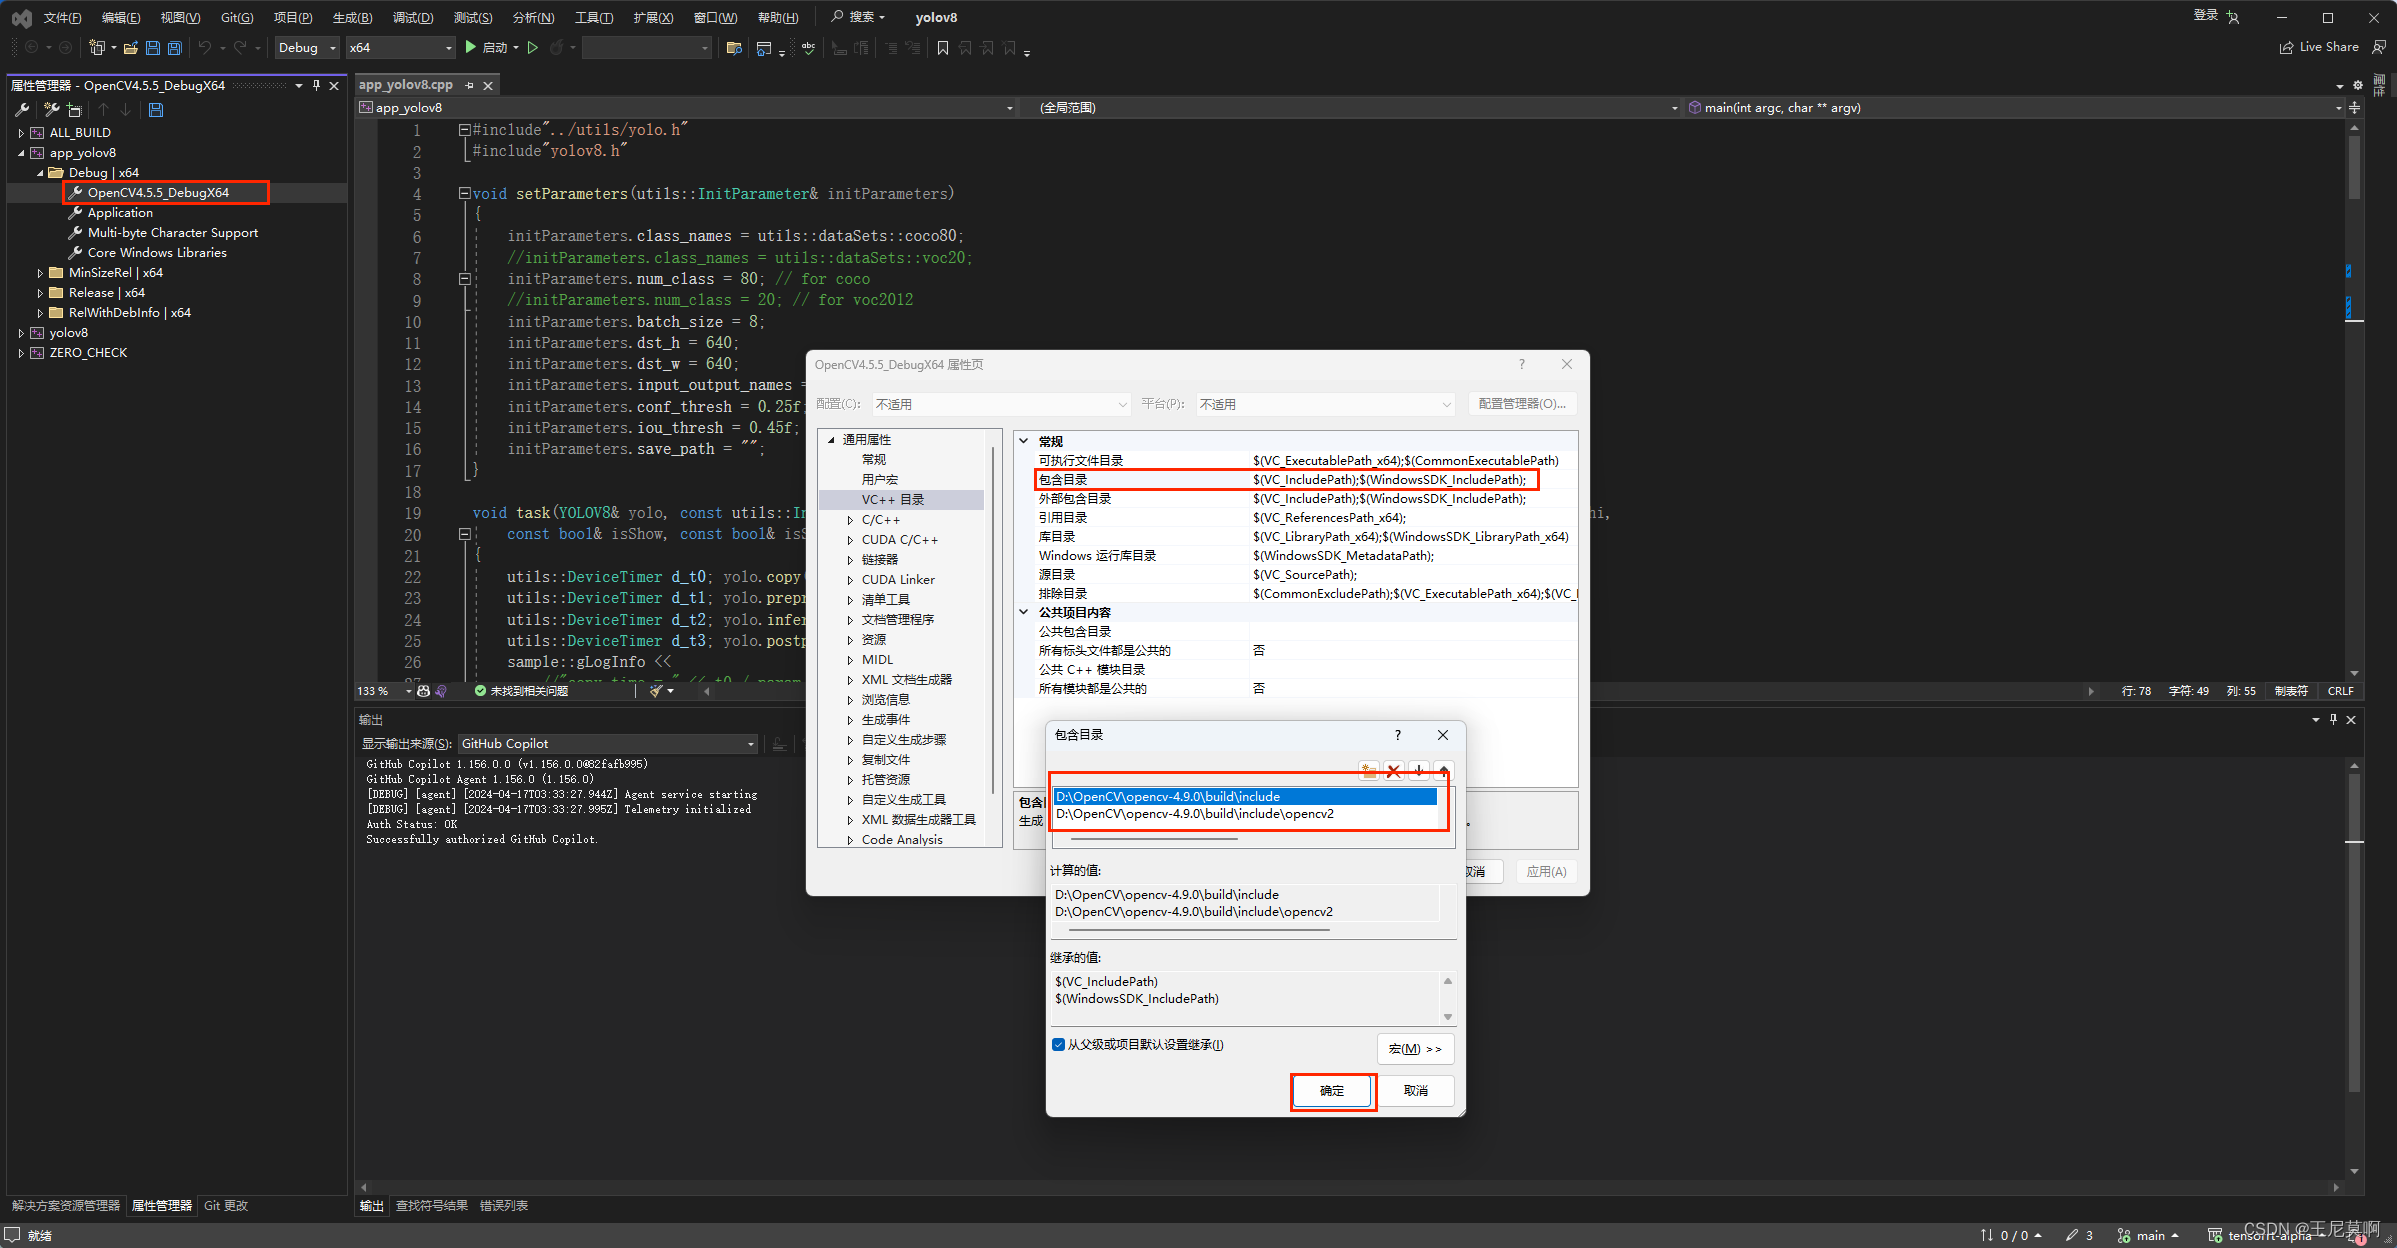
Task: Click the Live Share icon
Action: click(x=2286, y=47)
